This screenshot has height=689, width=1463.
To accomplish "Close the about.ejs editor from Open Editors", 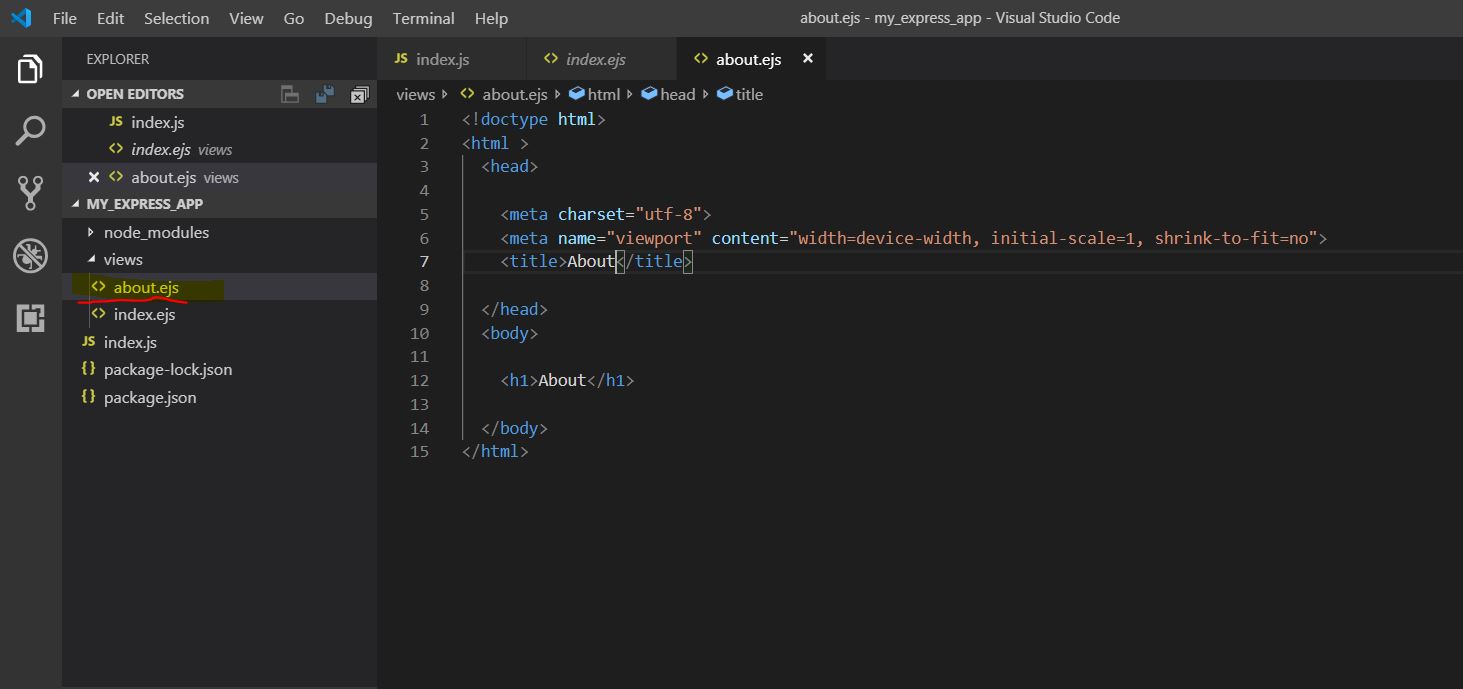I will (92, 177).
